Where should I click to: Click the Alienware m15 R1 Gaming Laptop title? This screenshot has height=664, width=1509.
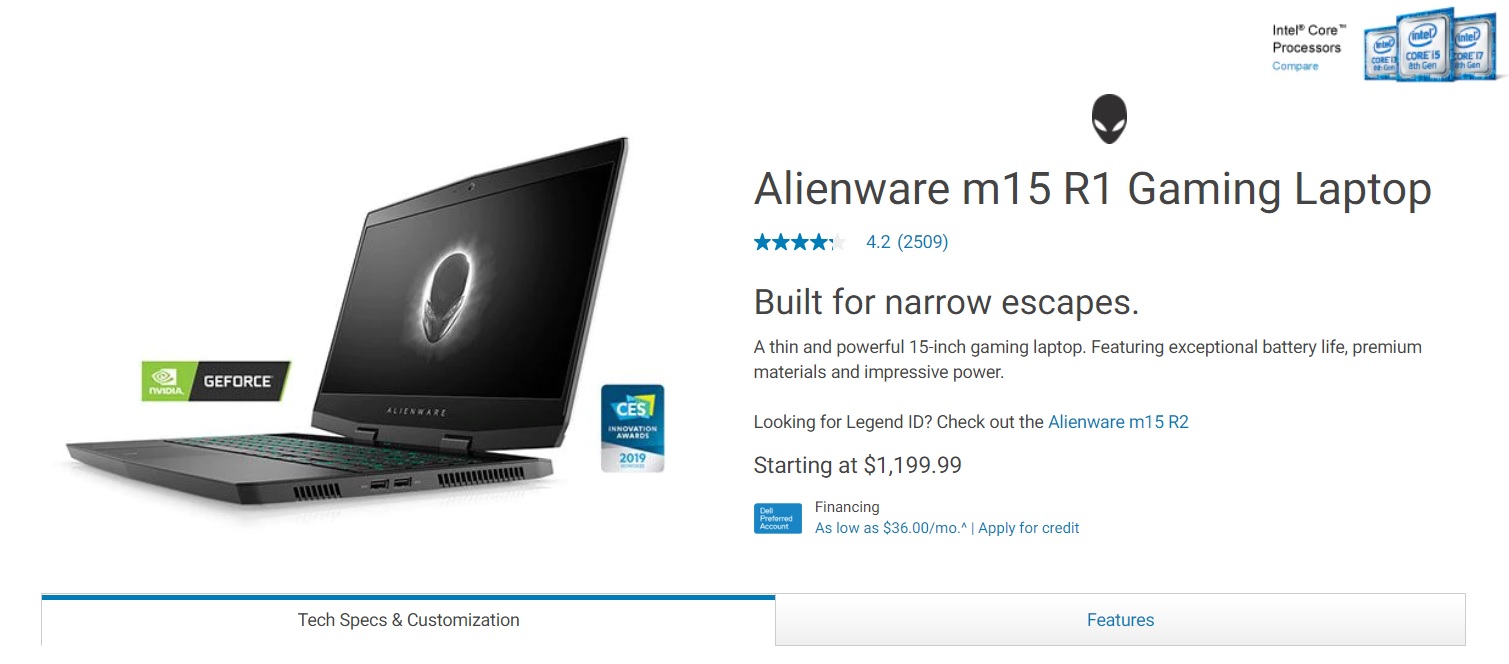(1092, 190)
